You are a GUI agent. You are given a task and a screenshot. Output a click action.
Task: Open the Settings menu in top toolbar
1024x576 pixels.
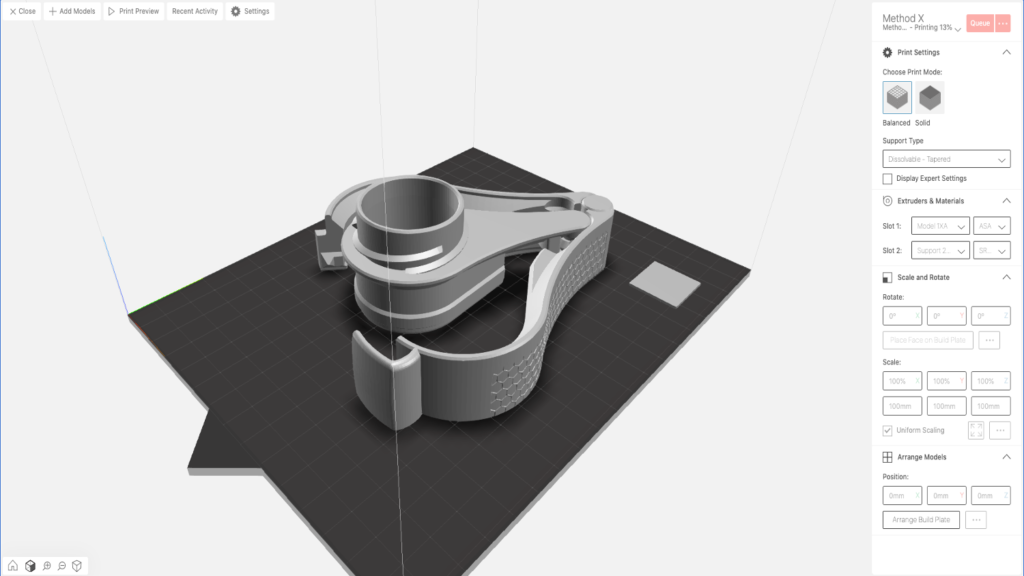point(248,11)
